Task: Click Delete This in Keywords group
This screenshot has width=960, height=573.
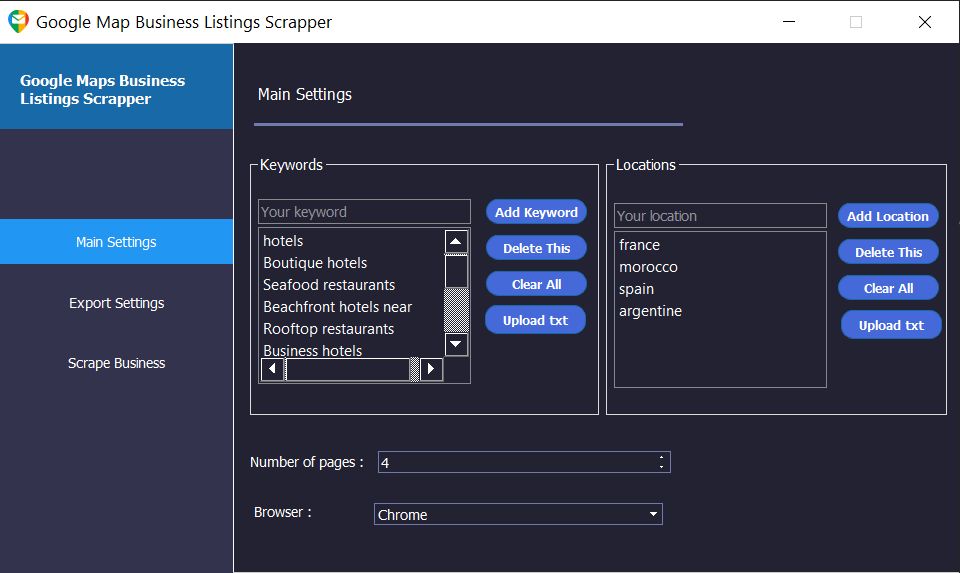Action: [x=536, y=248]
